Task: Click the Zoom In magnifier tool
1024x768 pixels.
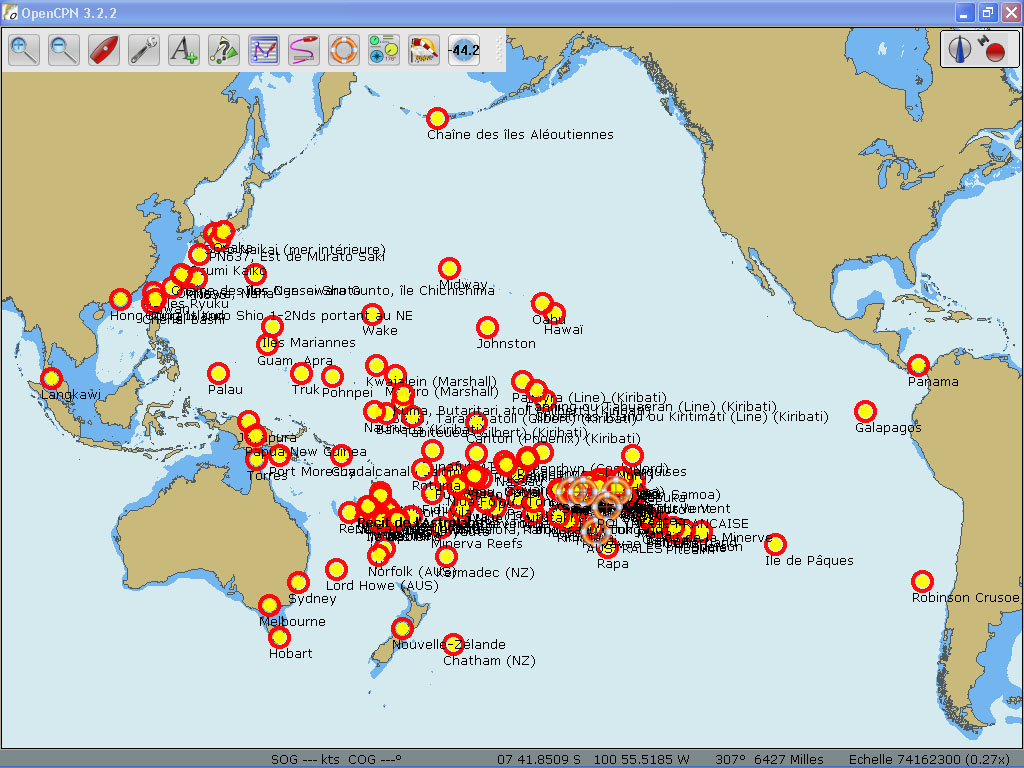Action: (24, 49)
